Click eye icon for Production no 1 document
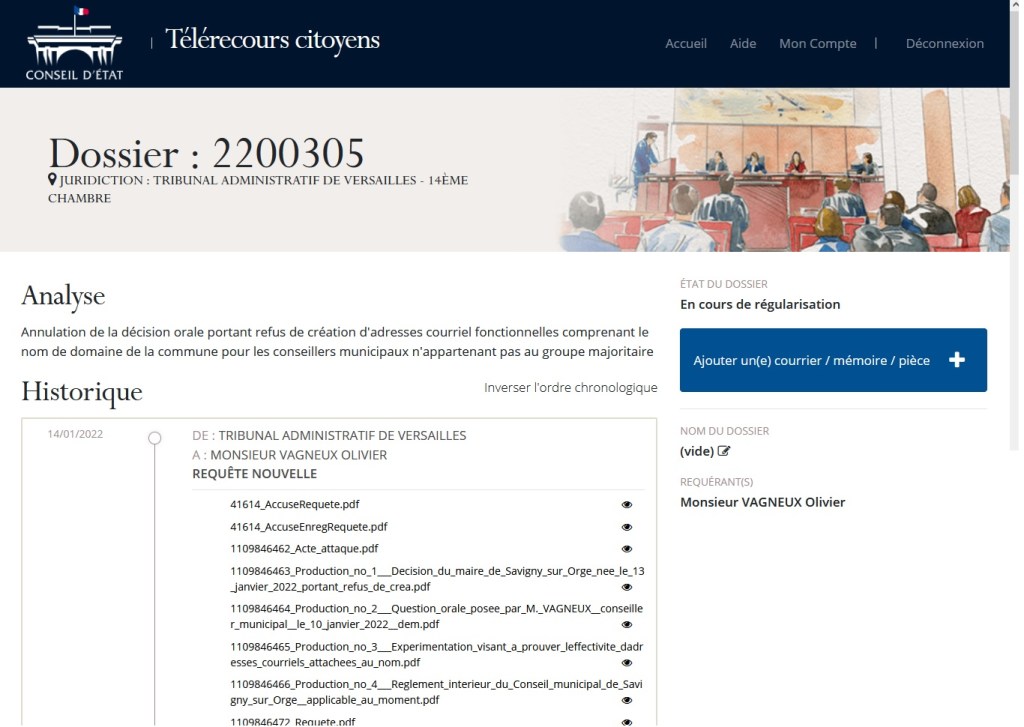The width and height of the screenshot is (1024, 727). click(627, 587)
